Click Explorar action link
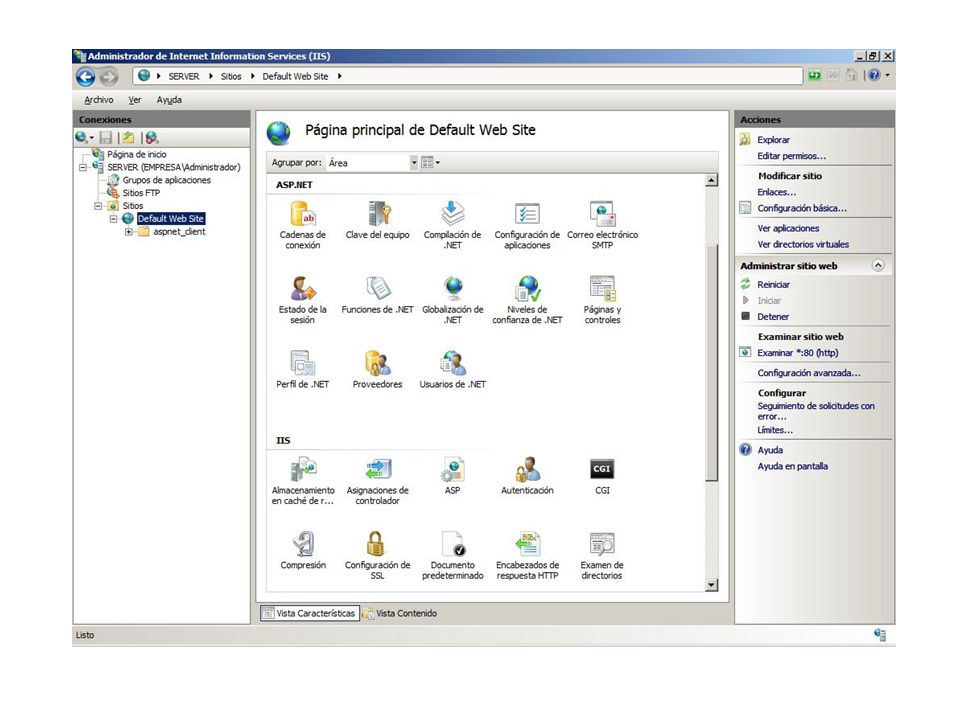 773,140
